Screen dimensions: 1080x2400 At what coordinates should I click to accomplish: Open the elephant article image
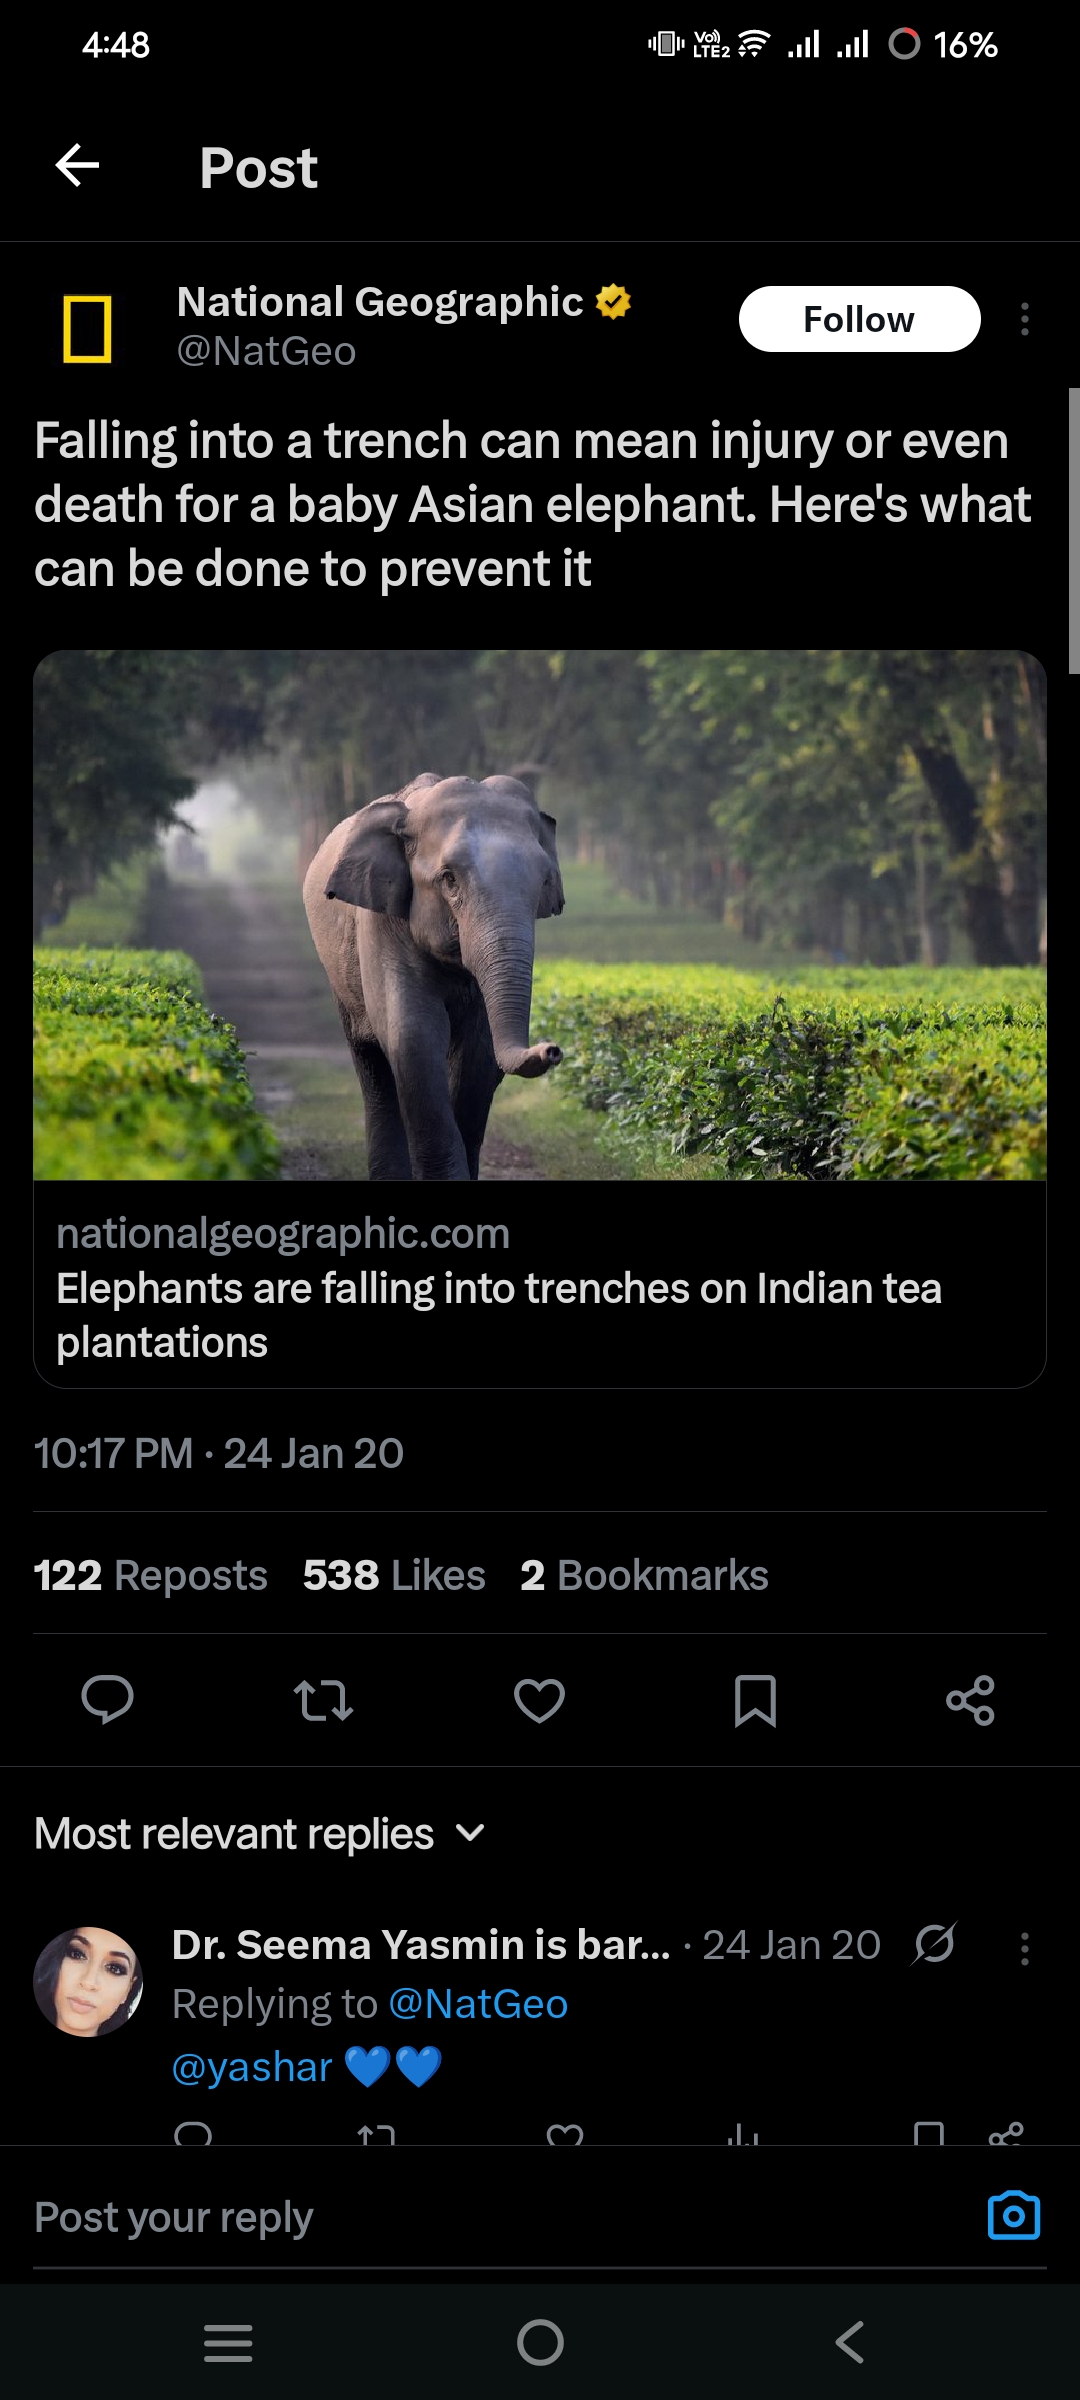tap(540, 915)
